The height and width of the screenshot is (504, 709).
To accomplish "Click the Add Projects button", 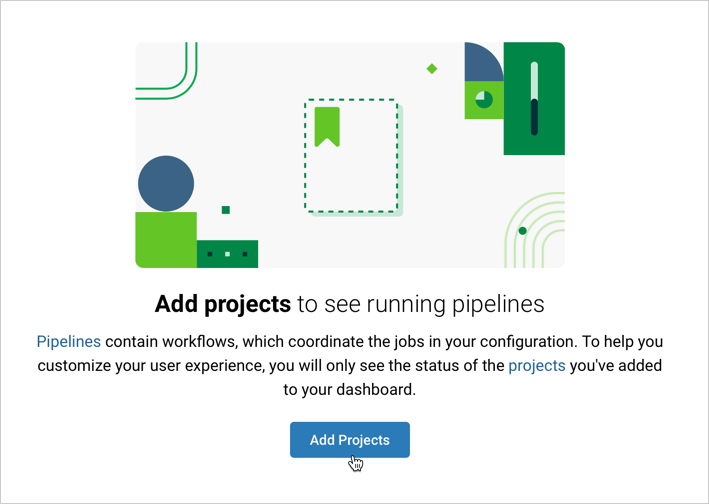I will click(349, 440).
